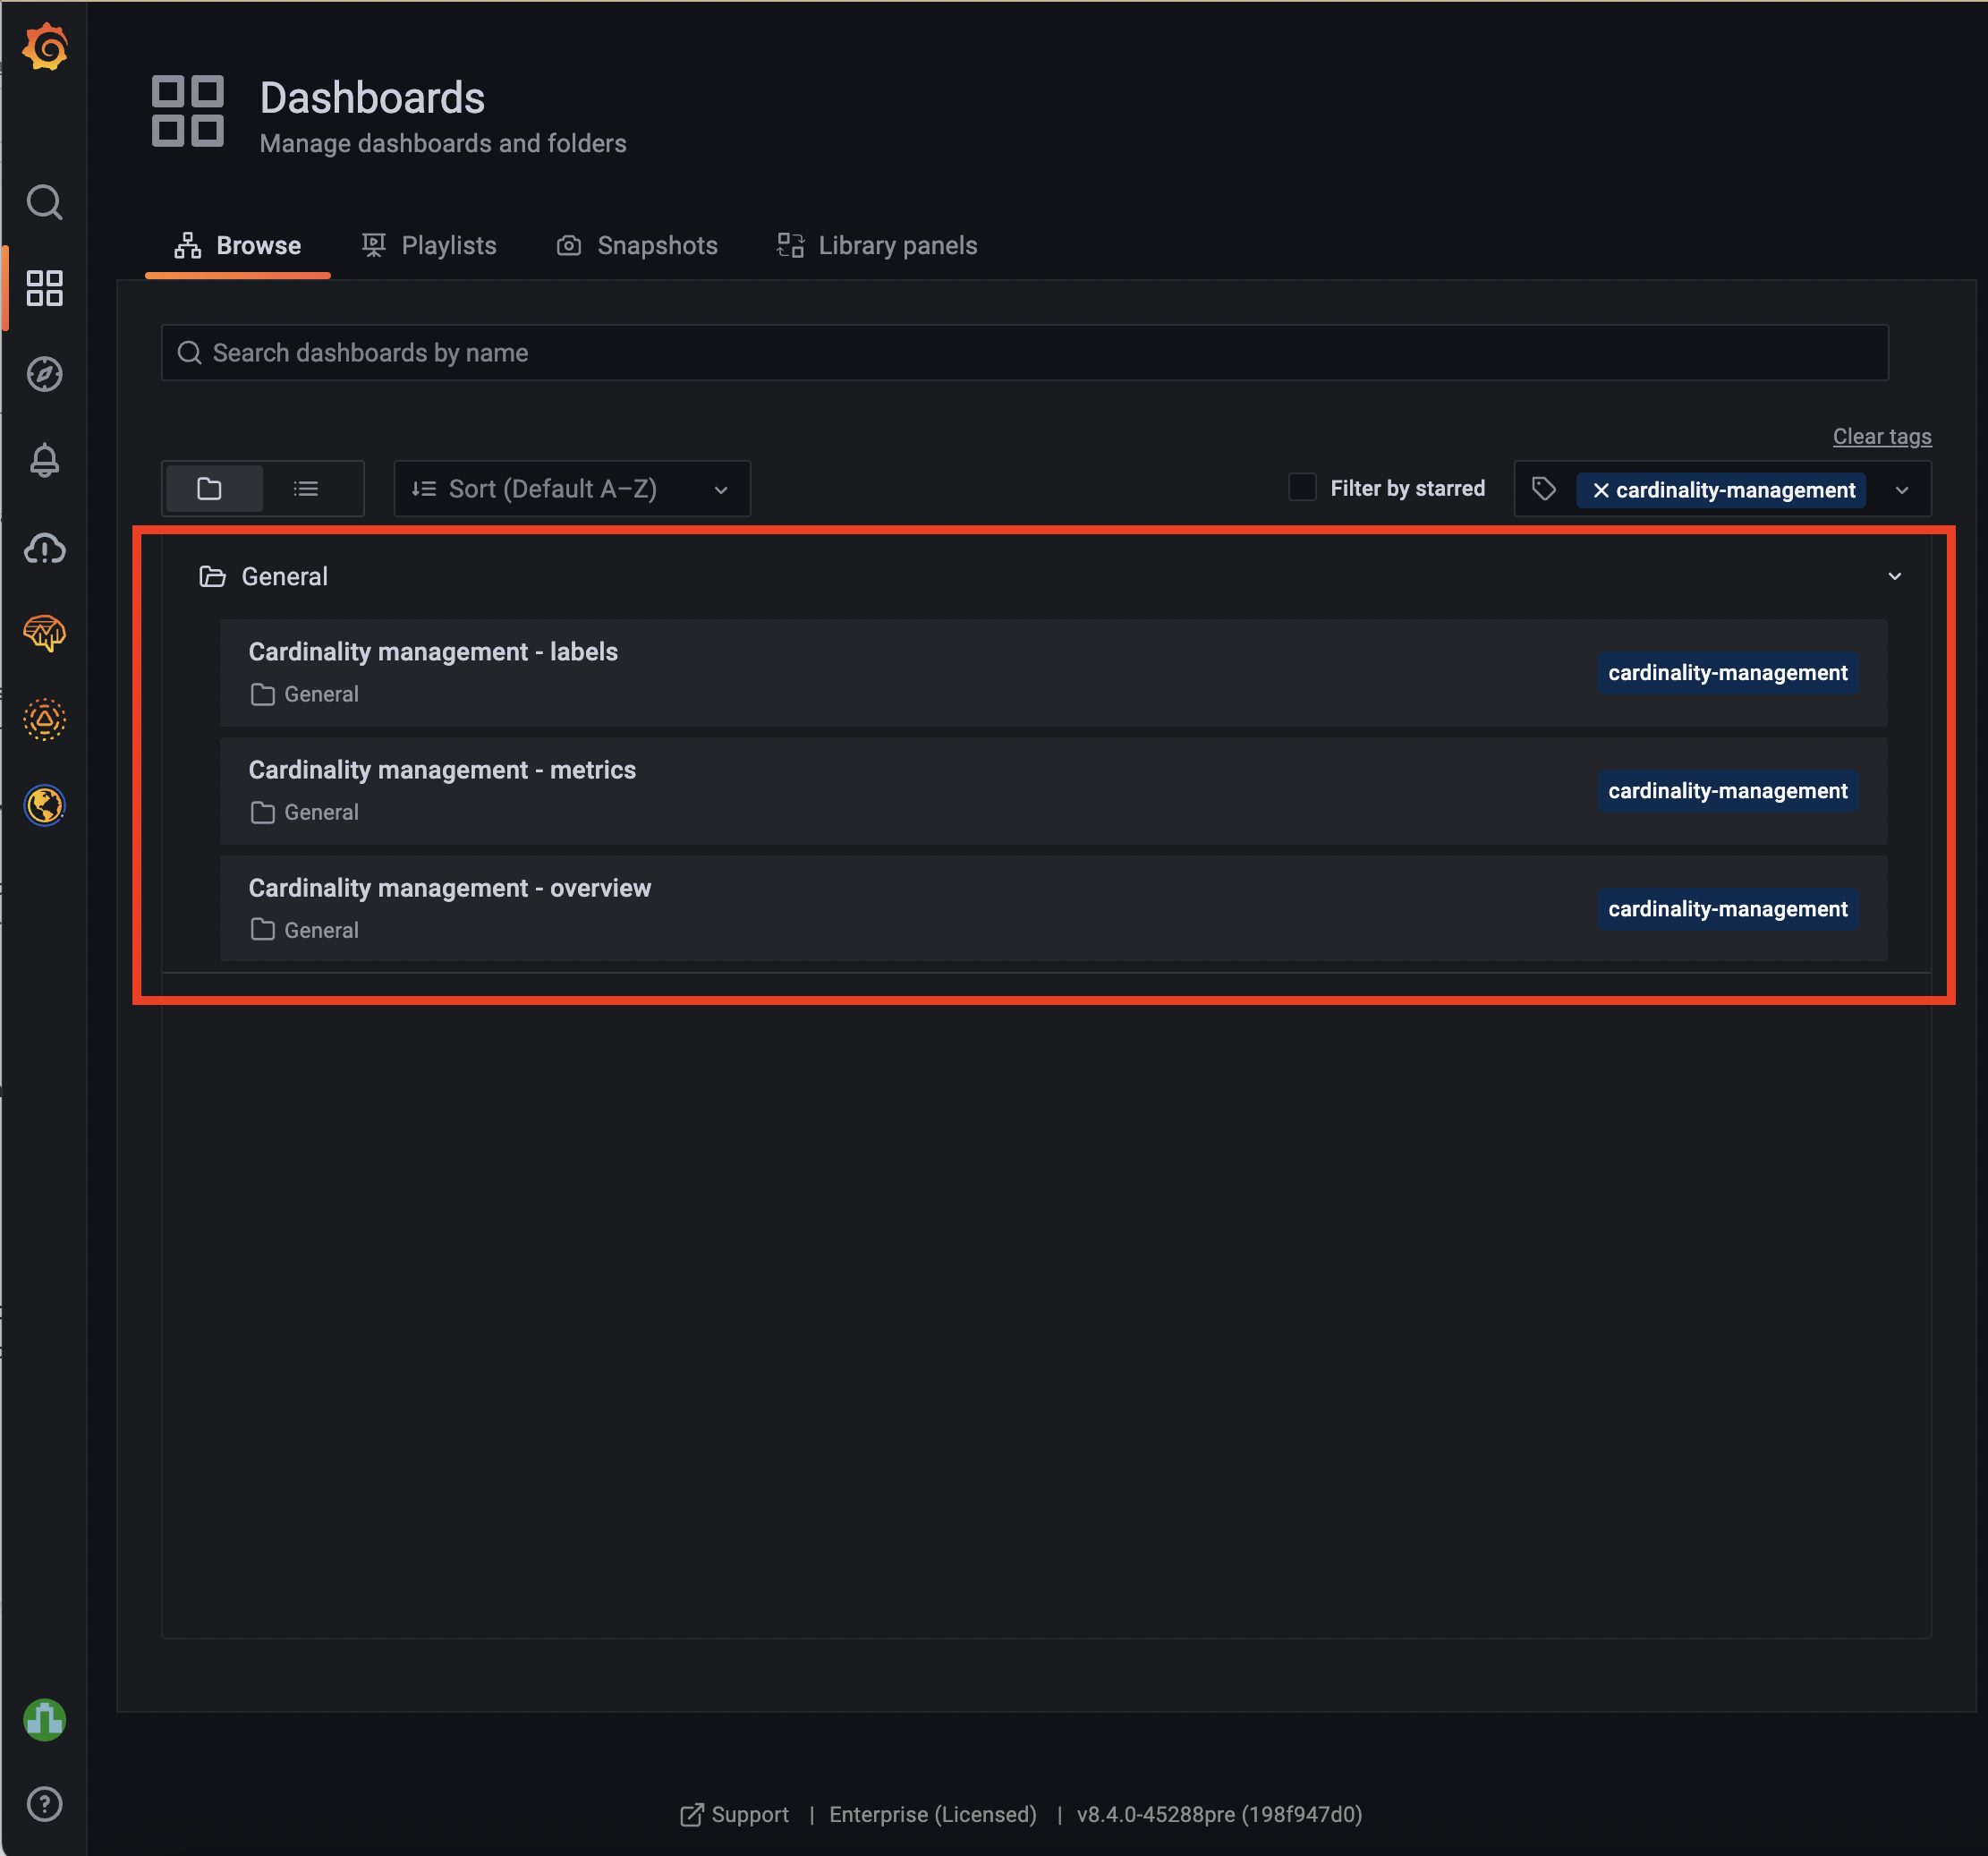
Task: Open the user profile avatar
Action: pos(45,1720)
